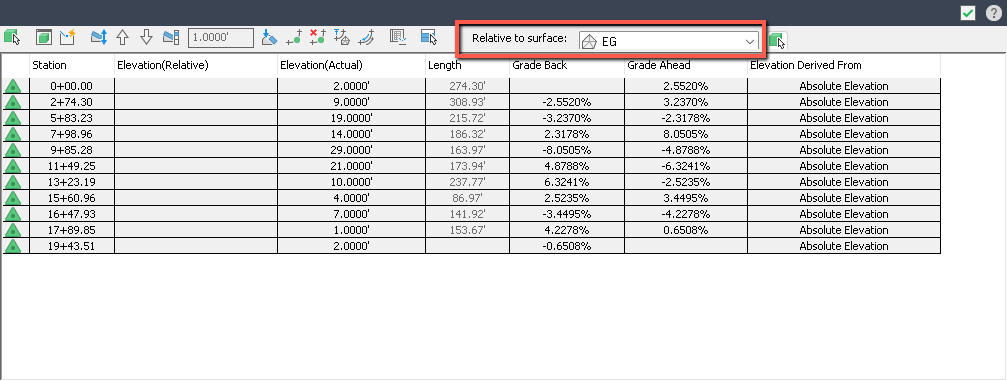Click the Grade Back column header
This screenshot has width=1007, height=381.
(567, 66)
